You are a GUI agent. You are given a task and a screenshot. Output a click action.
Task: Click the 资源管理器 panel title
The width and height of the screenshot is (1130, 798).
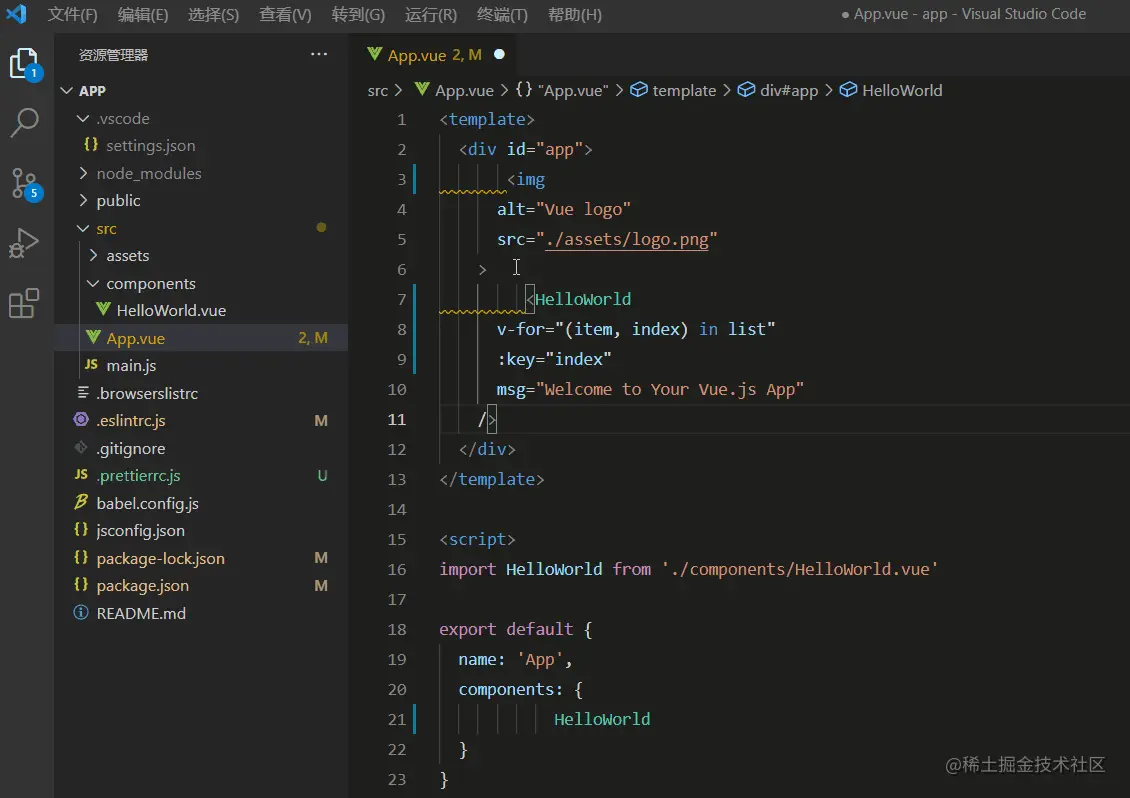point(113,55)
